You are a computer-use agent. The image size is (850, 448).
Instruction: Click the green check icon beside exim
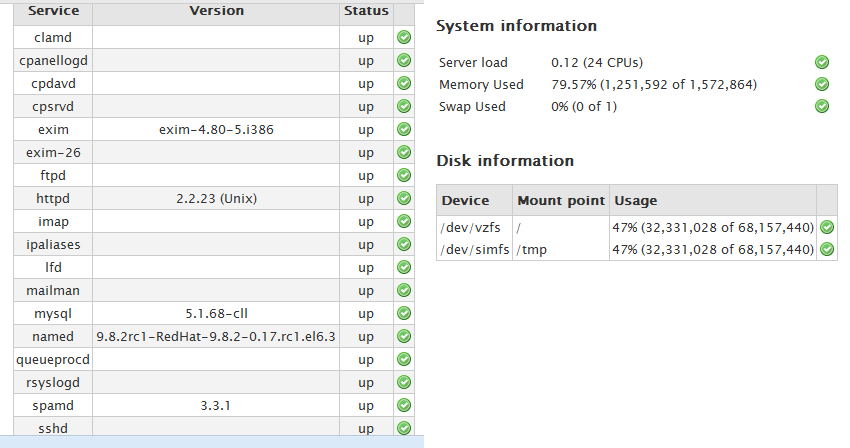pos(404,129)
